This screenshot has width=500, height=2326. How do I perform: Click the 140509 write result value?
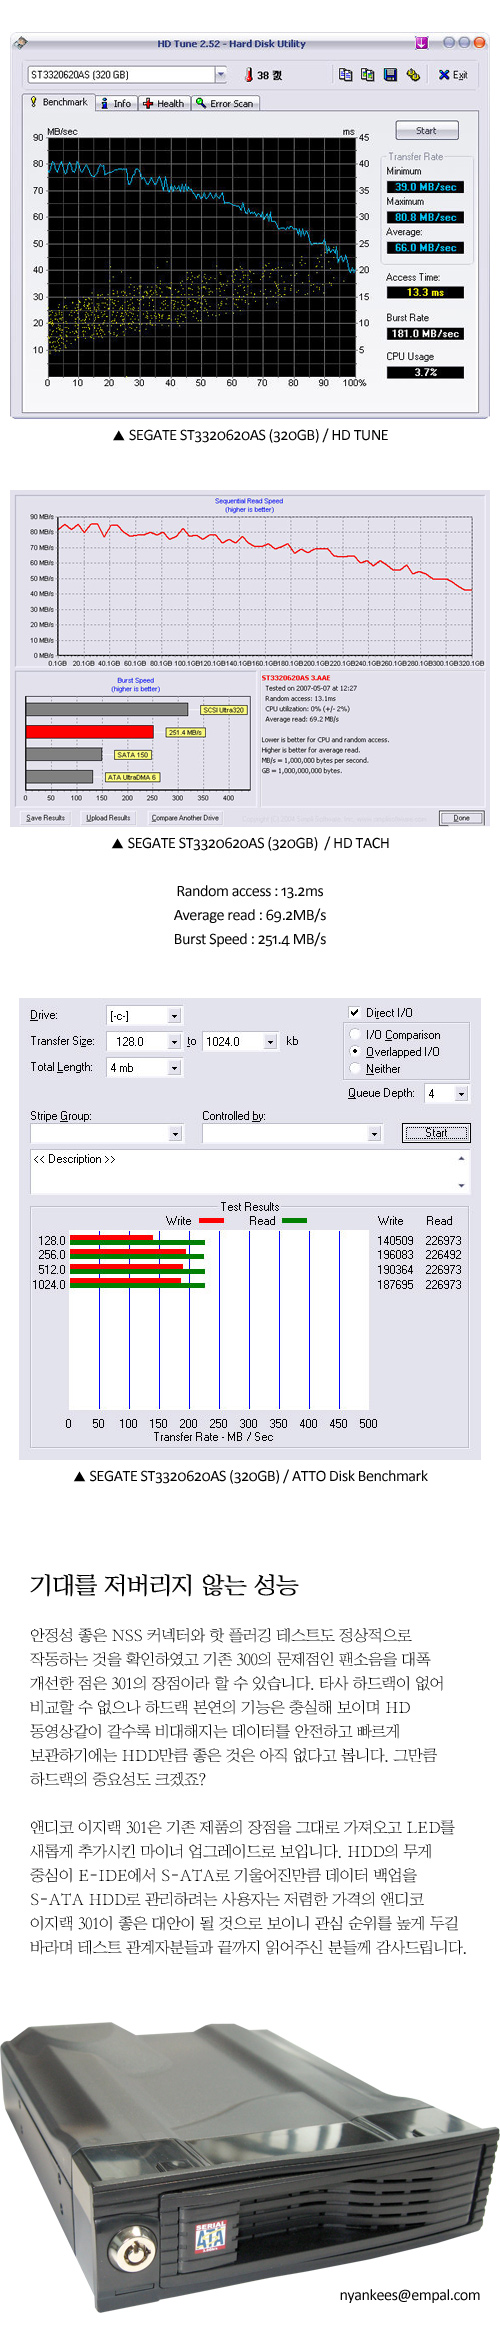point(395,1240)
